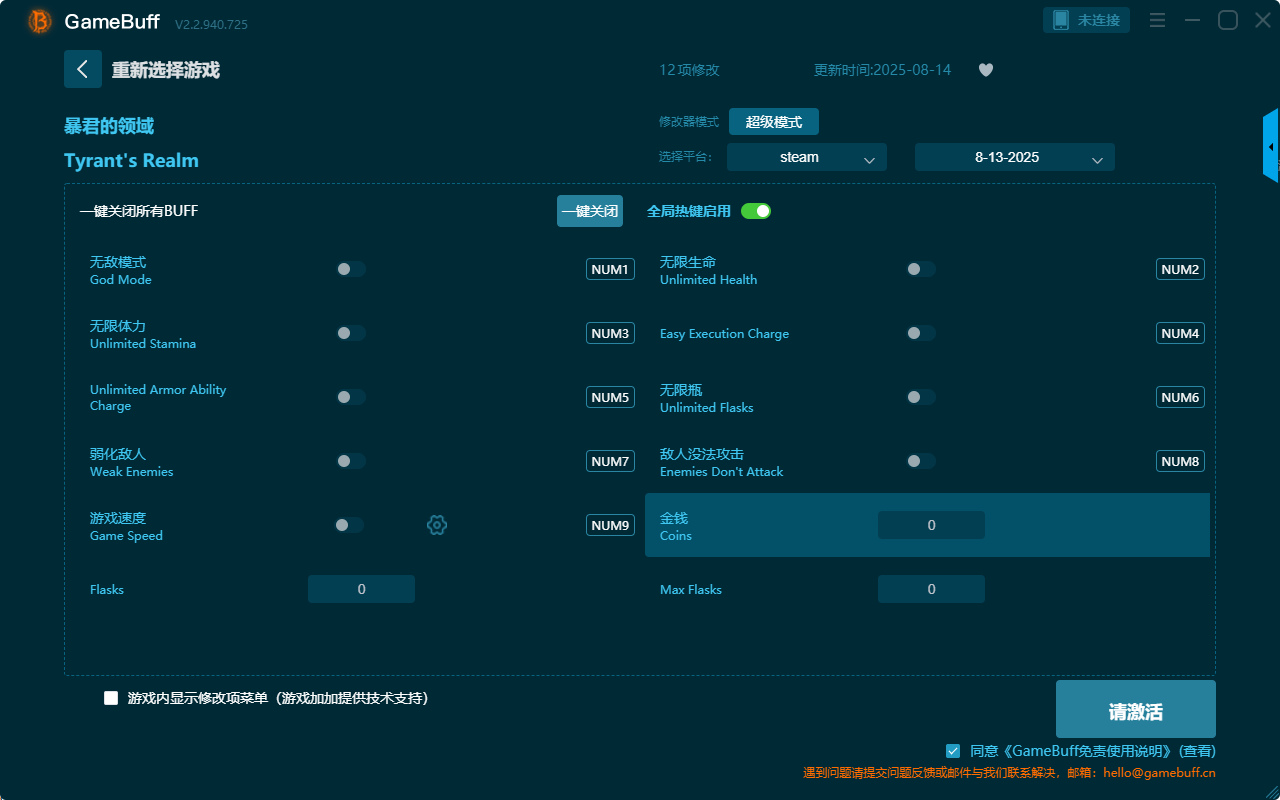Viewport: 1280px width, 800px height.
Task: Click the NUM9 hotkey box
Action: point(610,525)
